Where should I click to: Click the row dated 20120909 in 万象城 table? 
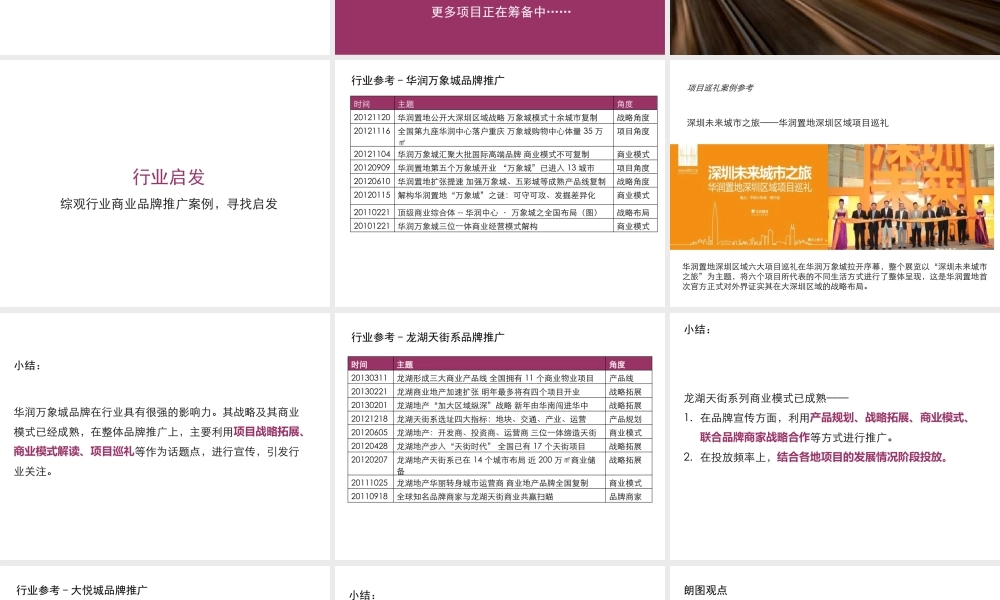pos(504,168)
